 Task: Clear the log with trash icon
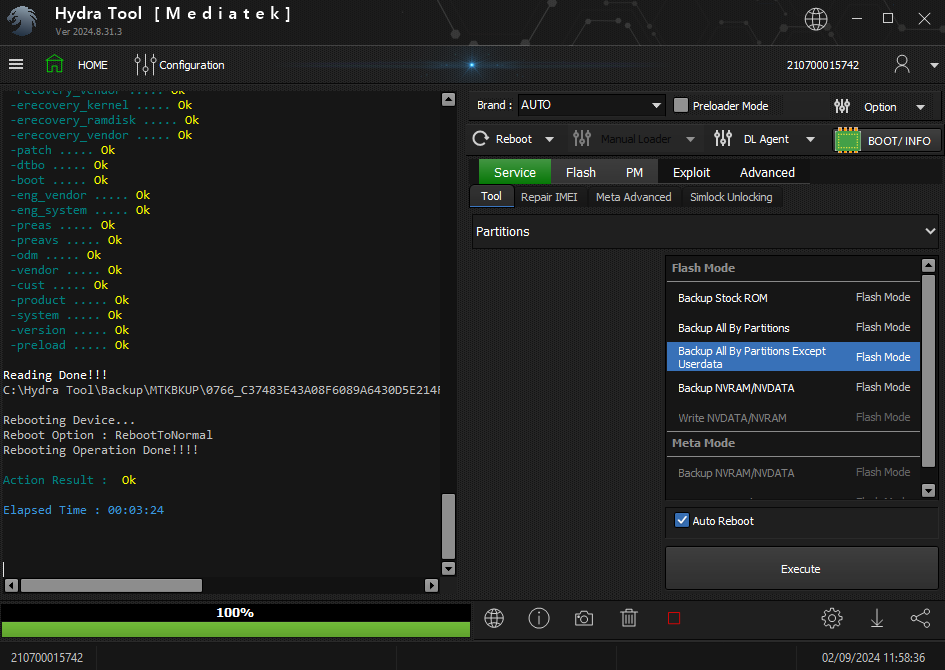pyautogui.click(x=629, y=618)
